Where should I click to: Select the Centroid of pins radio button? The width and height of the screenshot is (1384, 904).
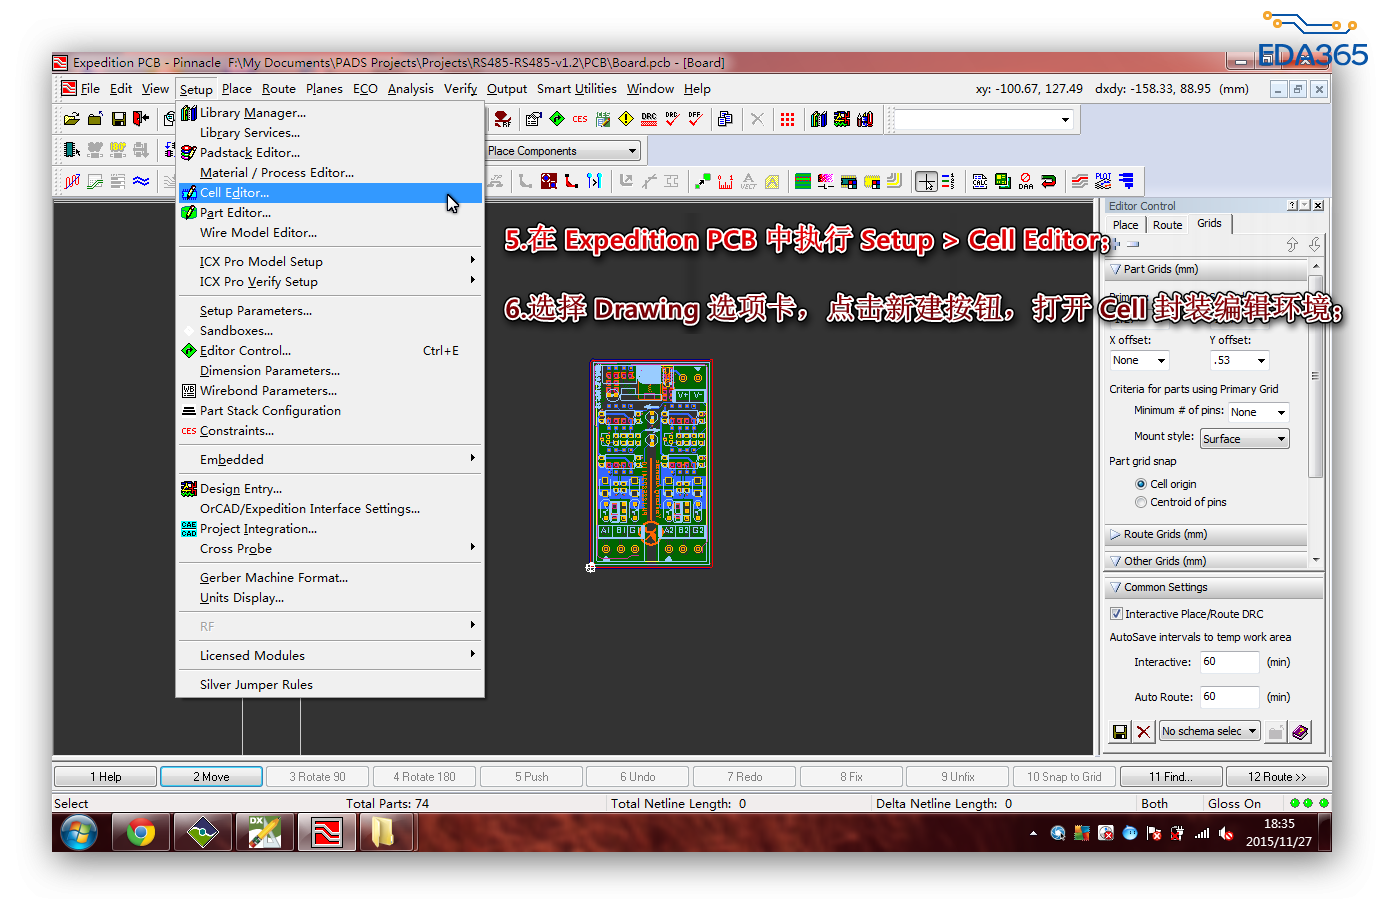pyautogui.click(x=1141, y=502)
